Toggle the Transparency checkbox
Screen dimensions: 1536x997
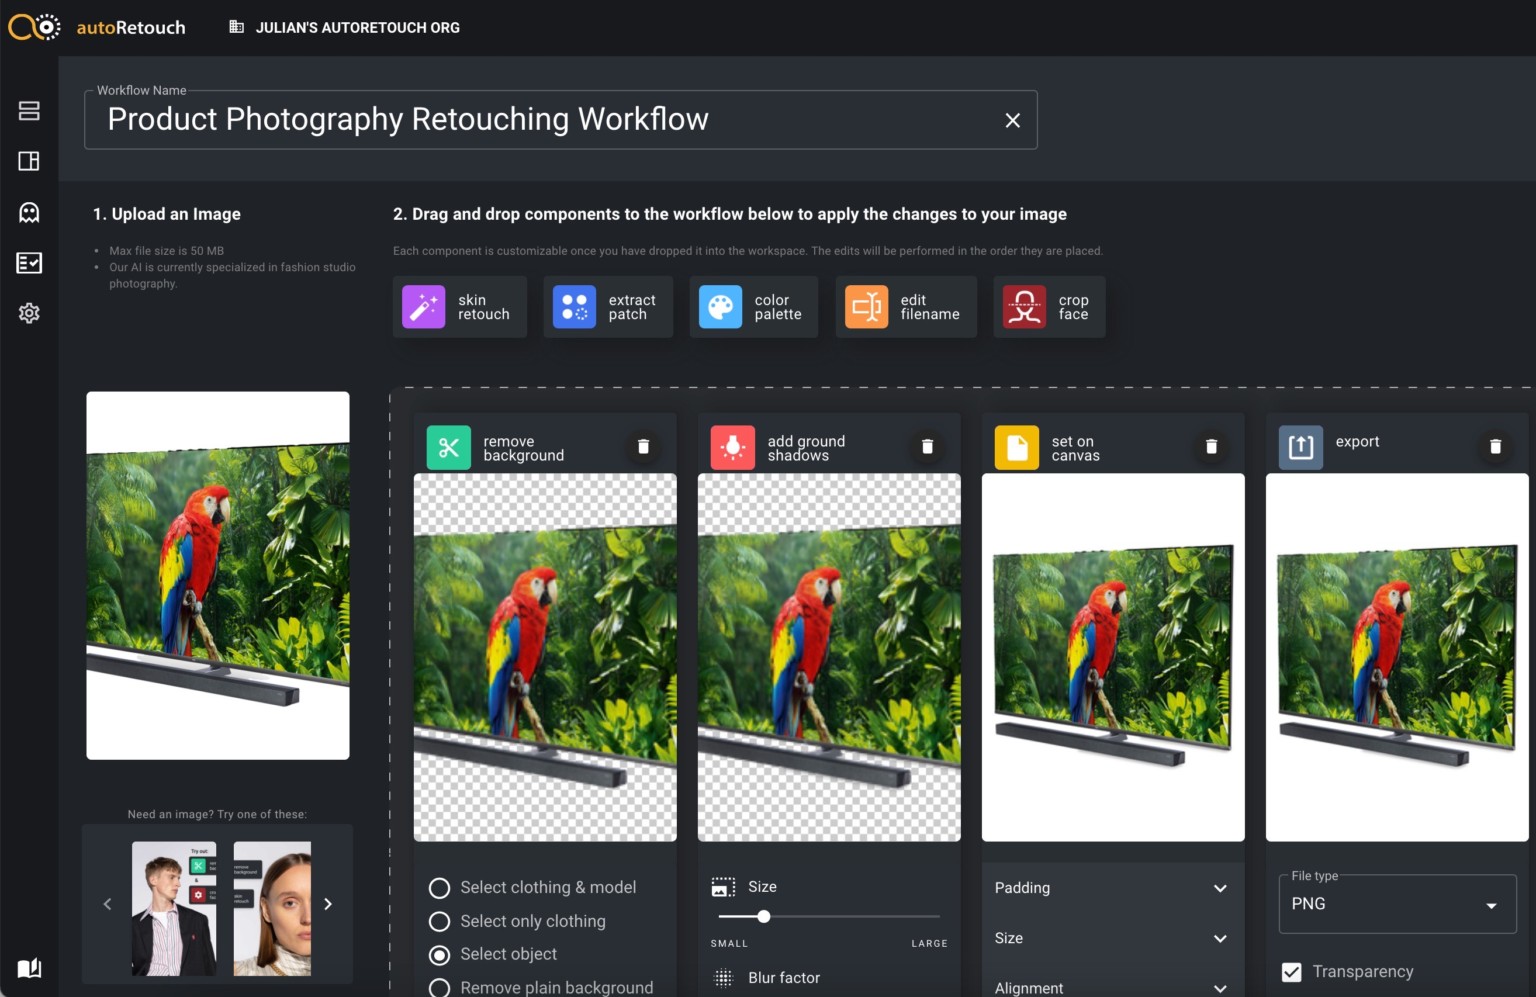click(1292, 972)
